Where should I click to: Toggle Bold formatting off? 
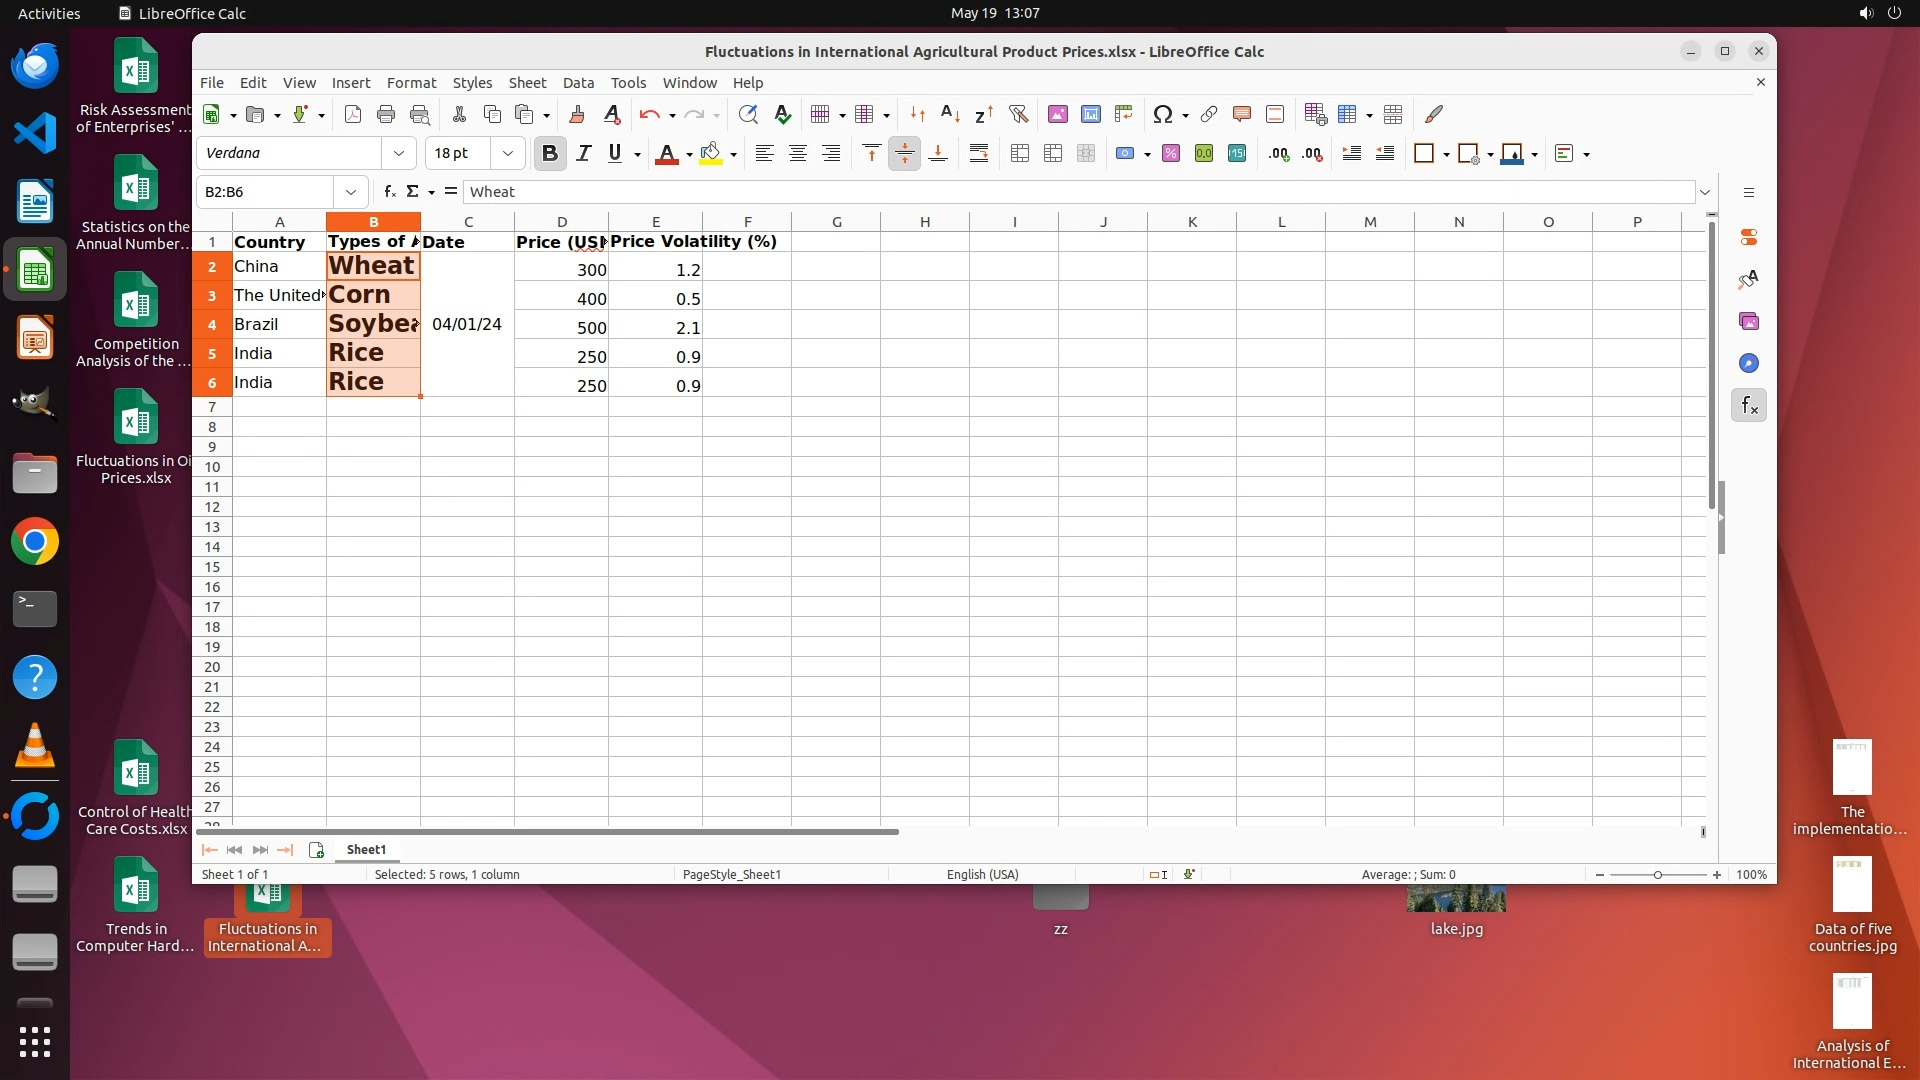coord(549,153)
